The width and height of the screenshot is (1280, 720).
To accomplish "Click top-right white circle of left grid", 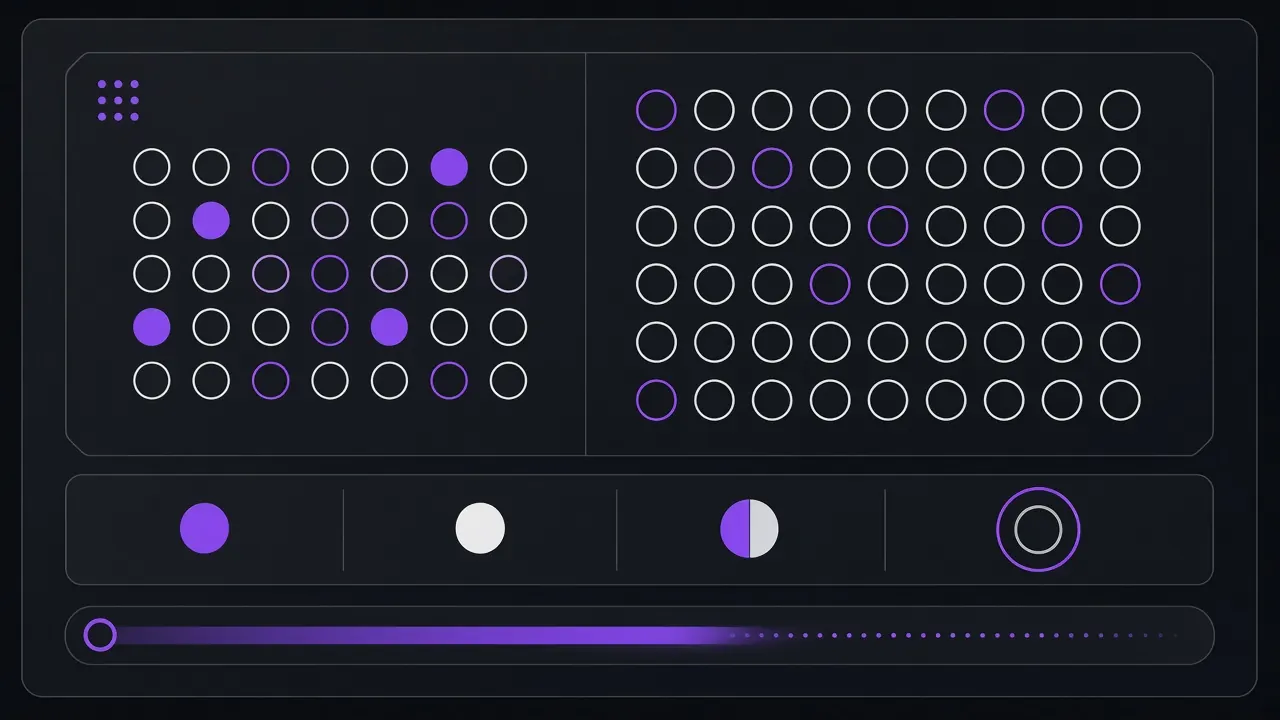I will (x=508, y=167).
